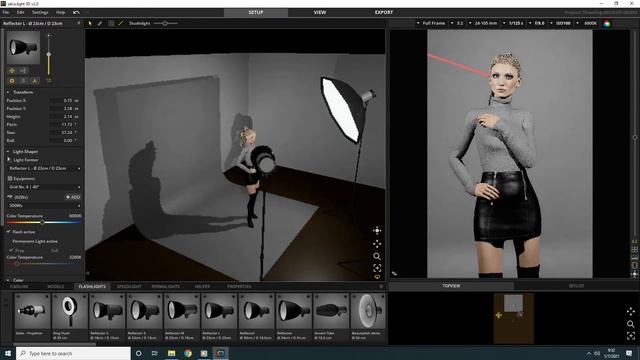Open Chrome from the taskbar

[188, 353]
